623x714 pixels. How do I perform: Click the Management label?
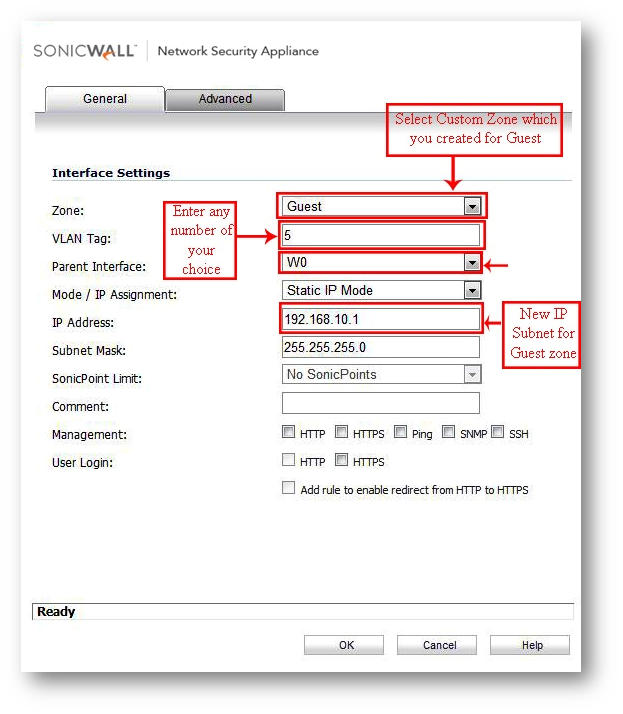point(89,434)
